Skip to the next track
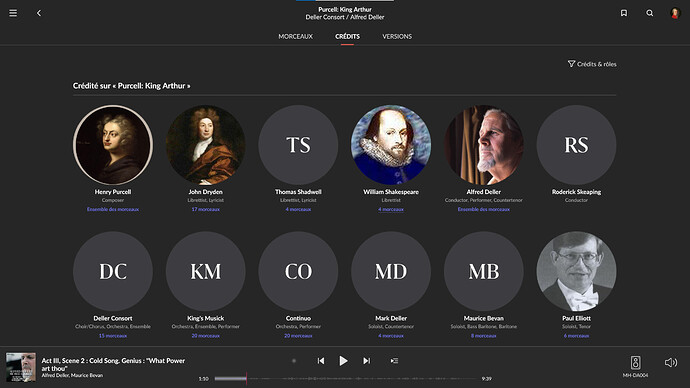The width and height of the screenshot is (690, 388). pyautogui.click(x=367, y=361)
